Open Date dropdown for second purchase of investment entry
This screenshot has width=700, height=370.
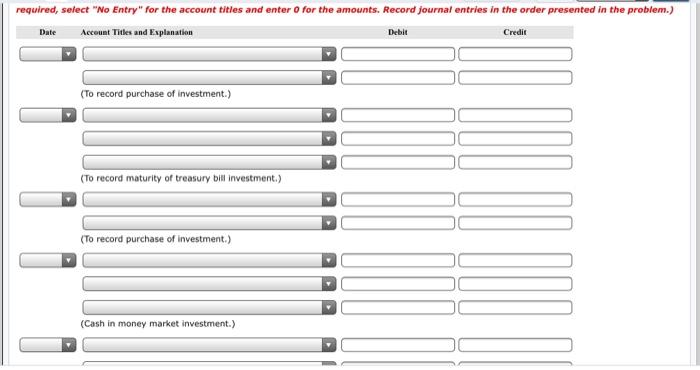click(48, 200)
